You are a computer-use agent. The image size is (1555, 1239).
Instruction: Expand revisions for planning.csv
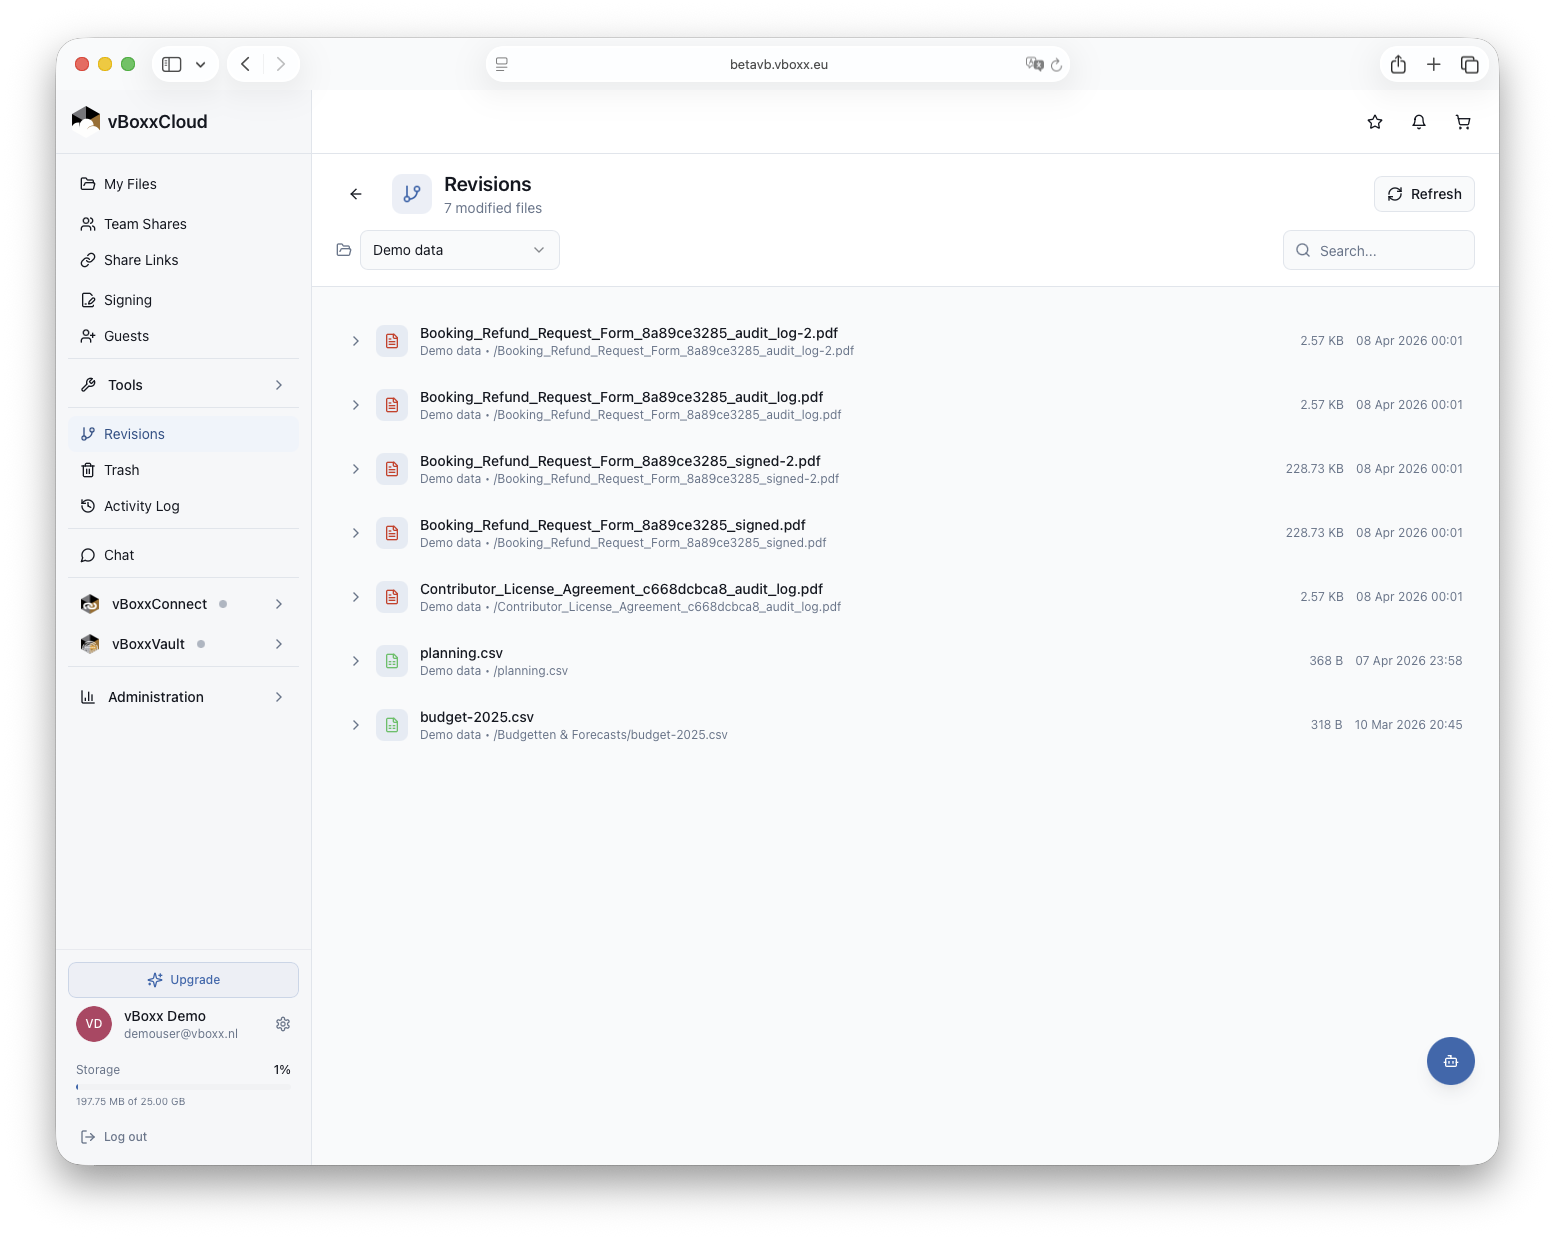click(356, 661)
